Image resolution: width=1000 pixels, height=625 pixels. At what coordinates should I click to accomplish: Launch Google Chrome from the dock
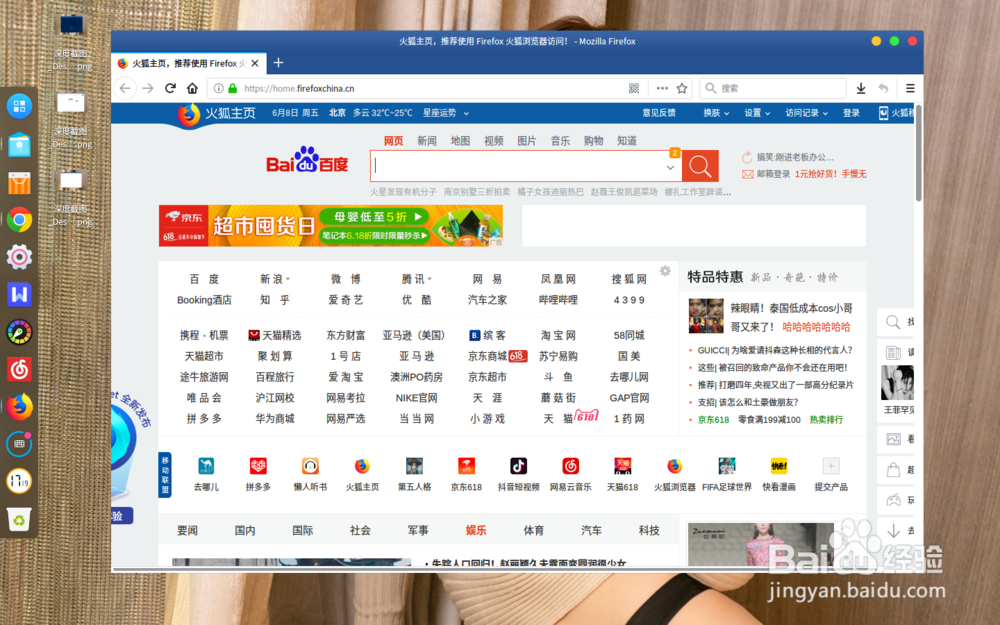tap(19, 220)
